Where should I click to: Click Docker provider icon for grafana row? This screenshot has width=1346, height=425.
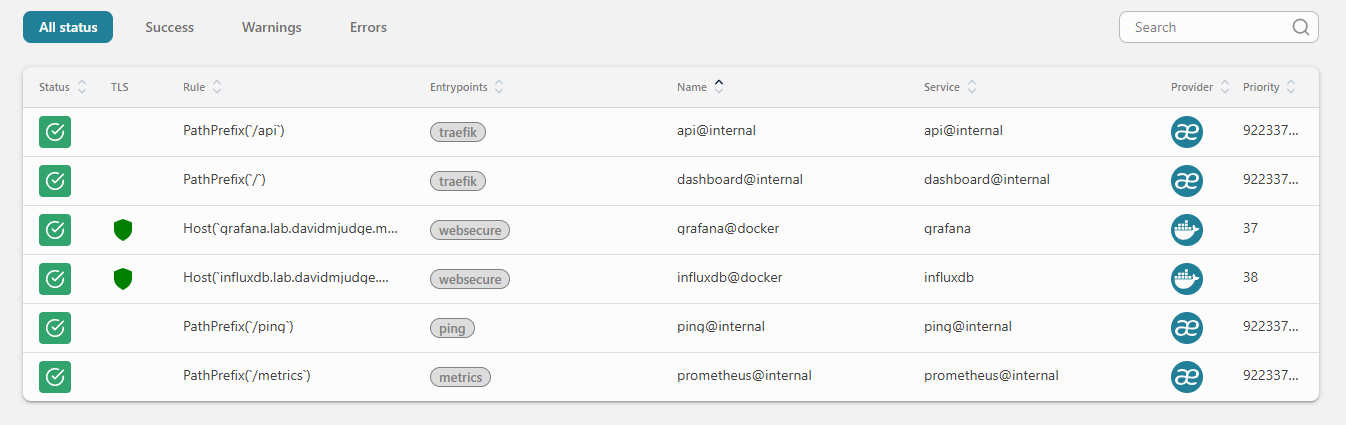pos(1187,230)
